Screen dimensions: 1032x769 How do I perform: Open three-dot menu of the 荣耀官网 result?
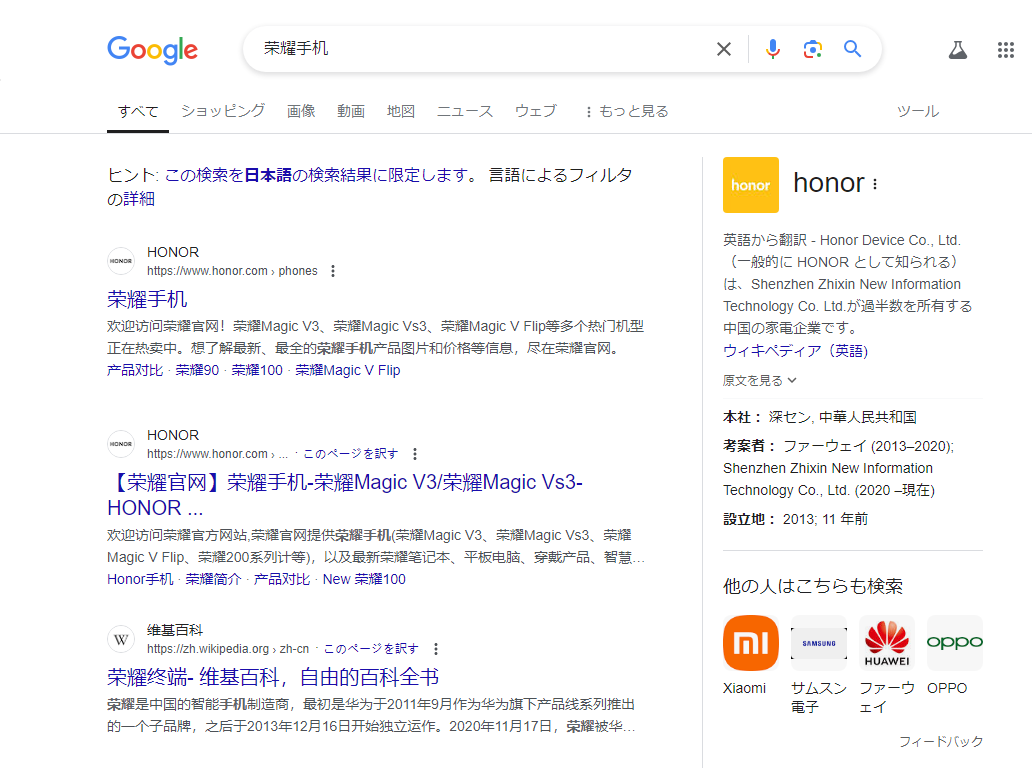click(415, 454)
